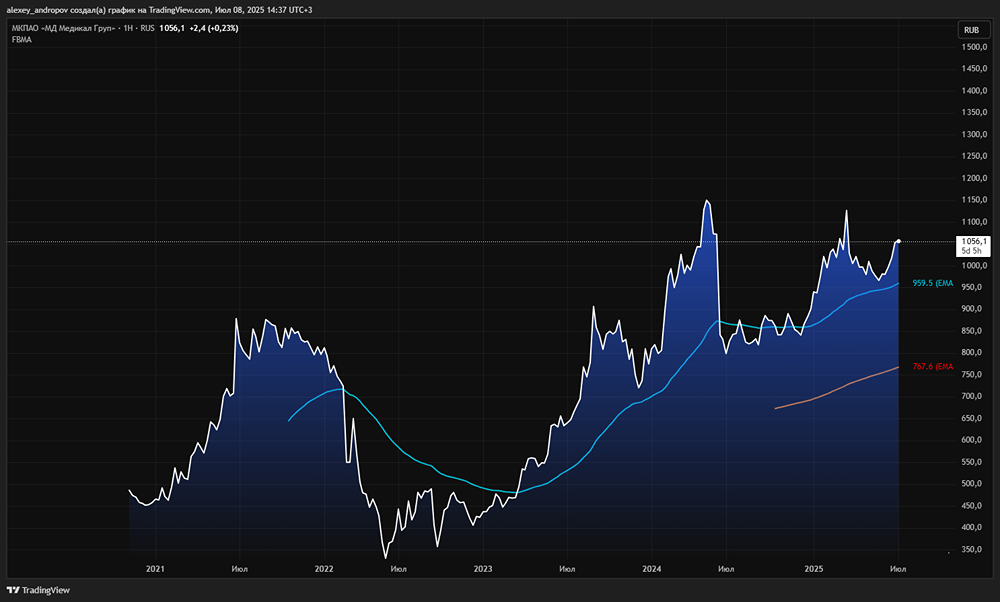Click the Июл label following 2025

coord(898,569)
